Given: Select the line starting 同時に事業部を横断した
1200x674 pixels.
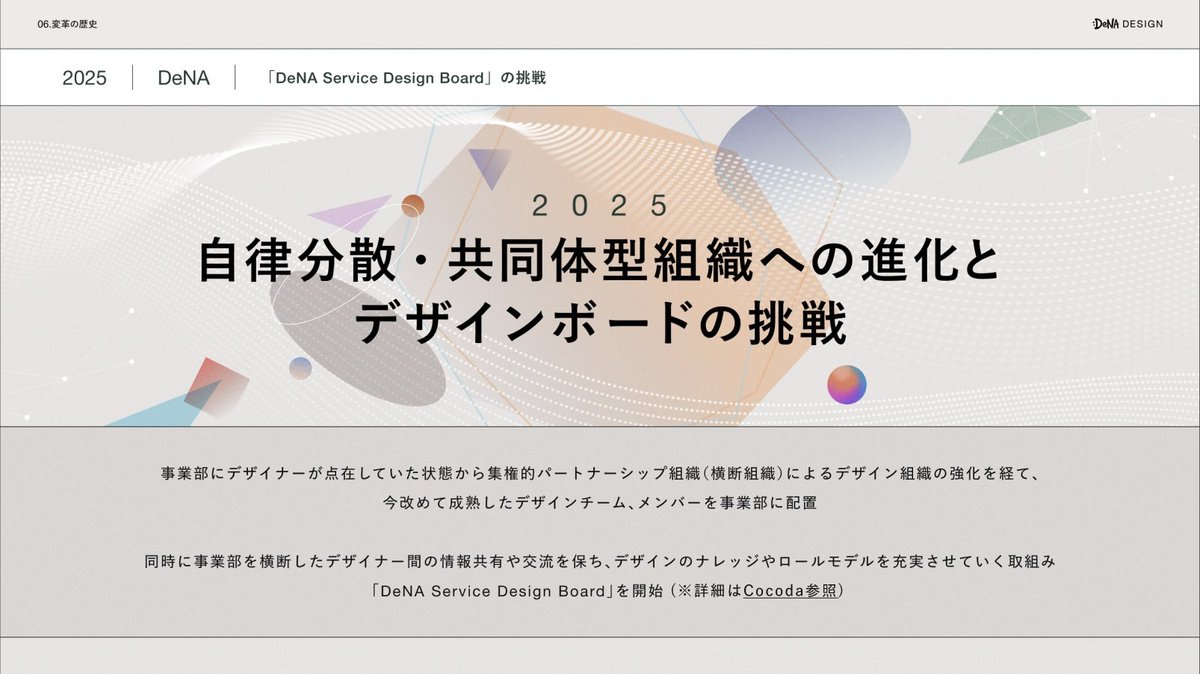Looking at the screenshot, I should [600, 562].
